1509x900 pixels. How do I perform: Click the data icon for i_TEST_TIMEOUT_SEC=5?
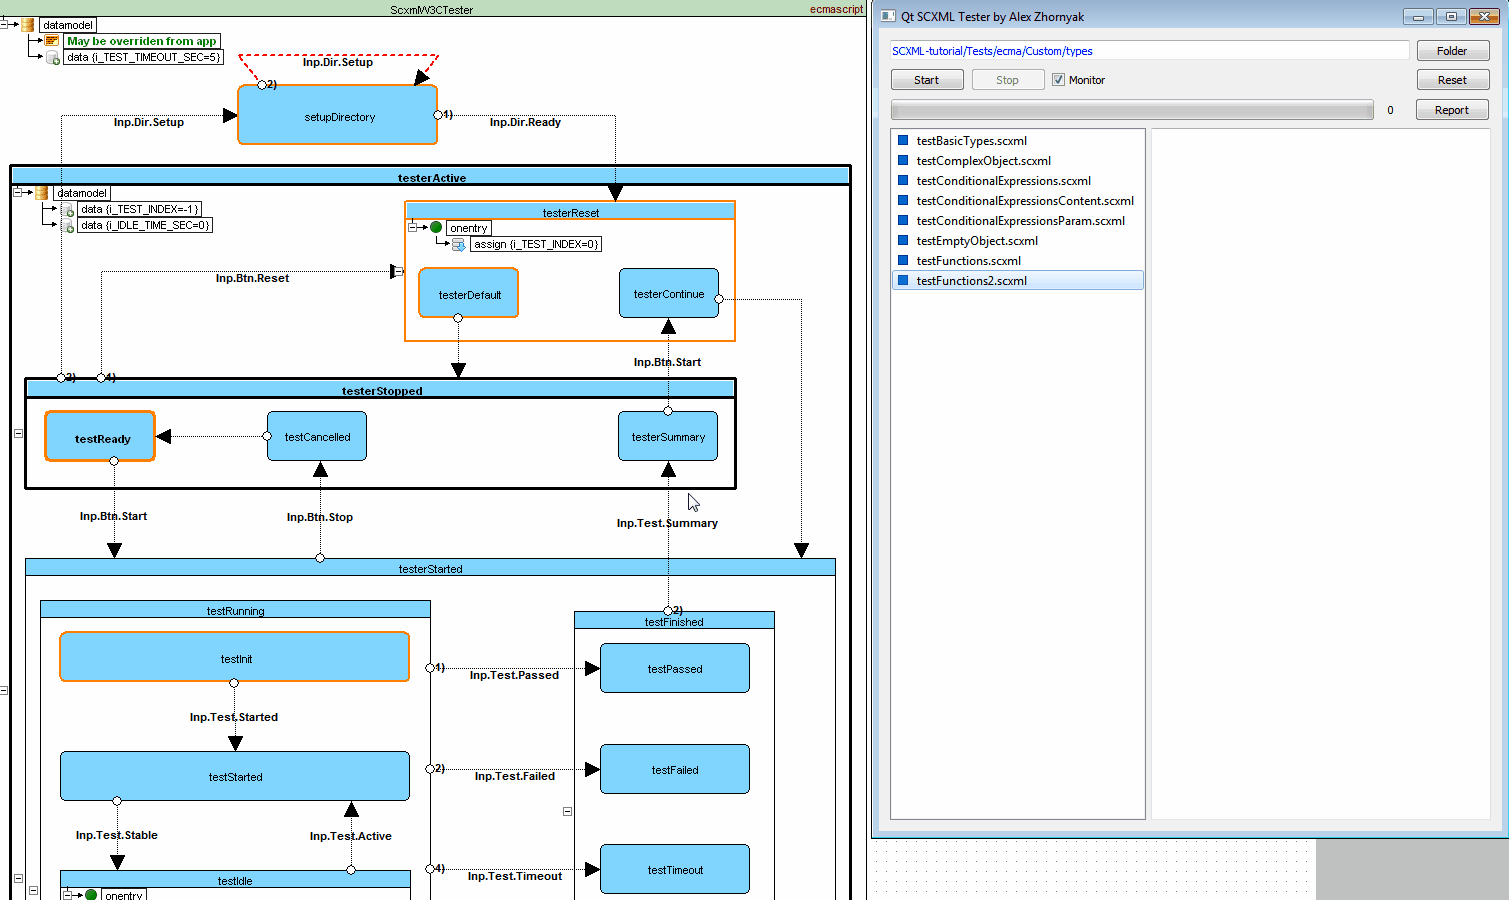[53, 58]
